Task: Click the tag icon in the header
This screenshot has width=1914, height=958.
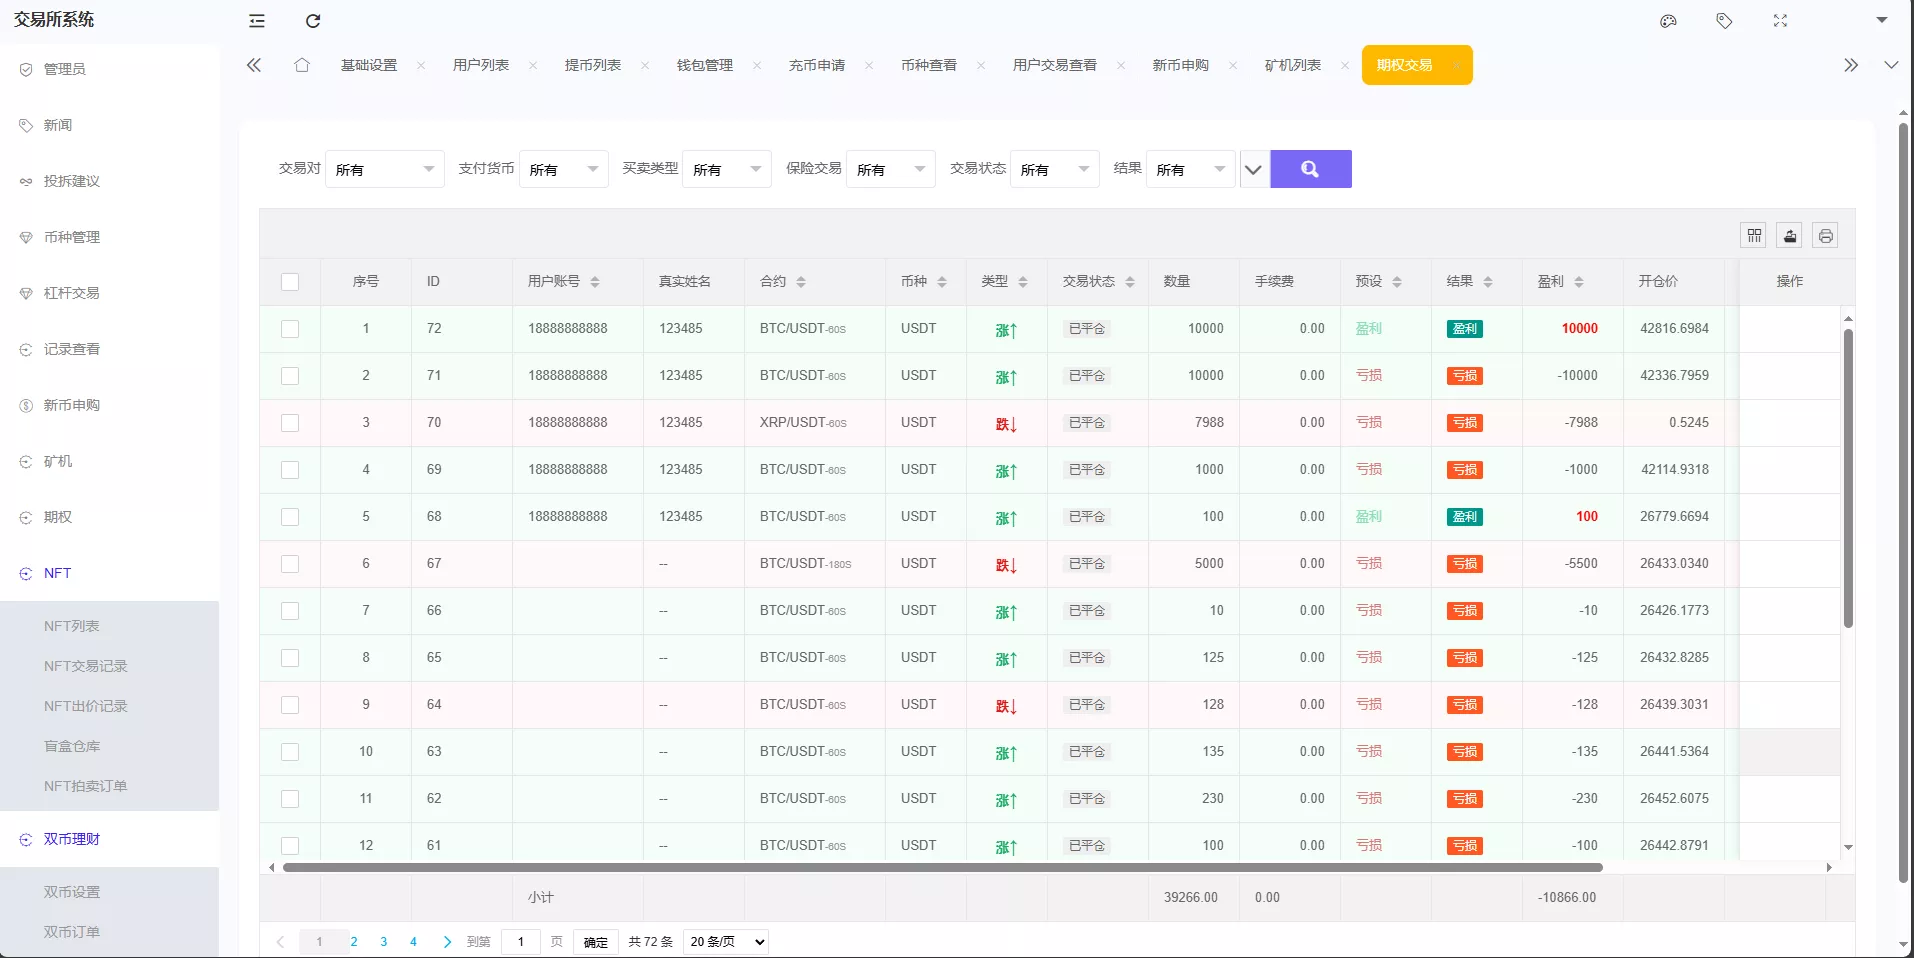Action: [1724, 21]
